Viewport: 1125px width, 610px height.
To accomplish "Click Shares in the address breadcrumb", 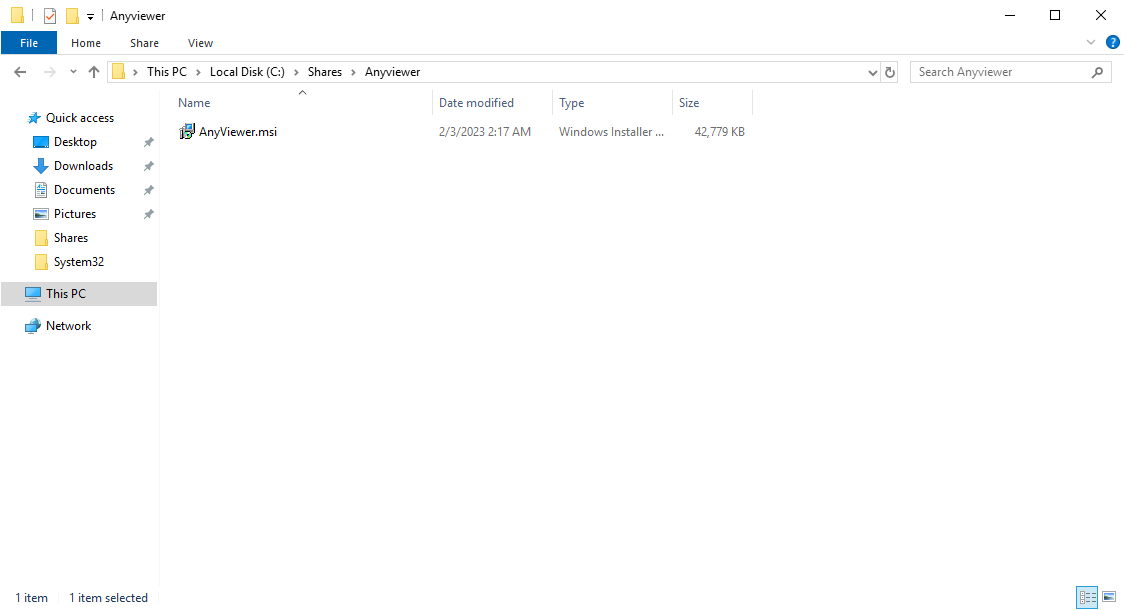I will coord(324,72).
